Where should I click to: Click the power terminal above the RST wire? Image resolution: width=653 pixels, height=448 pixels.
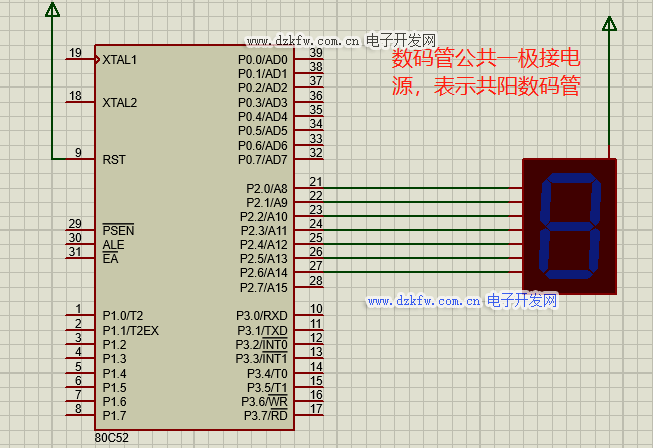pyautogui.click(x=52, y=10)
